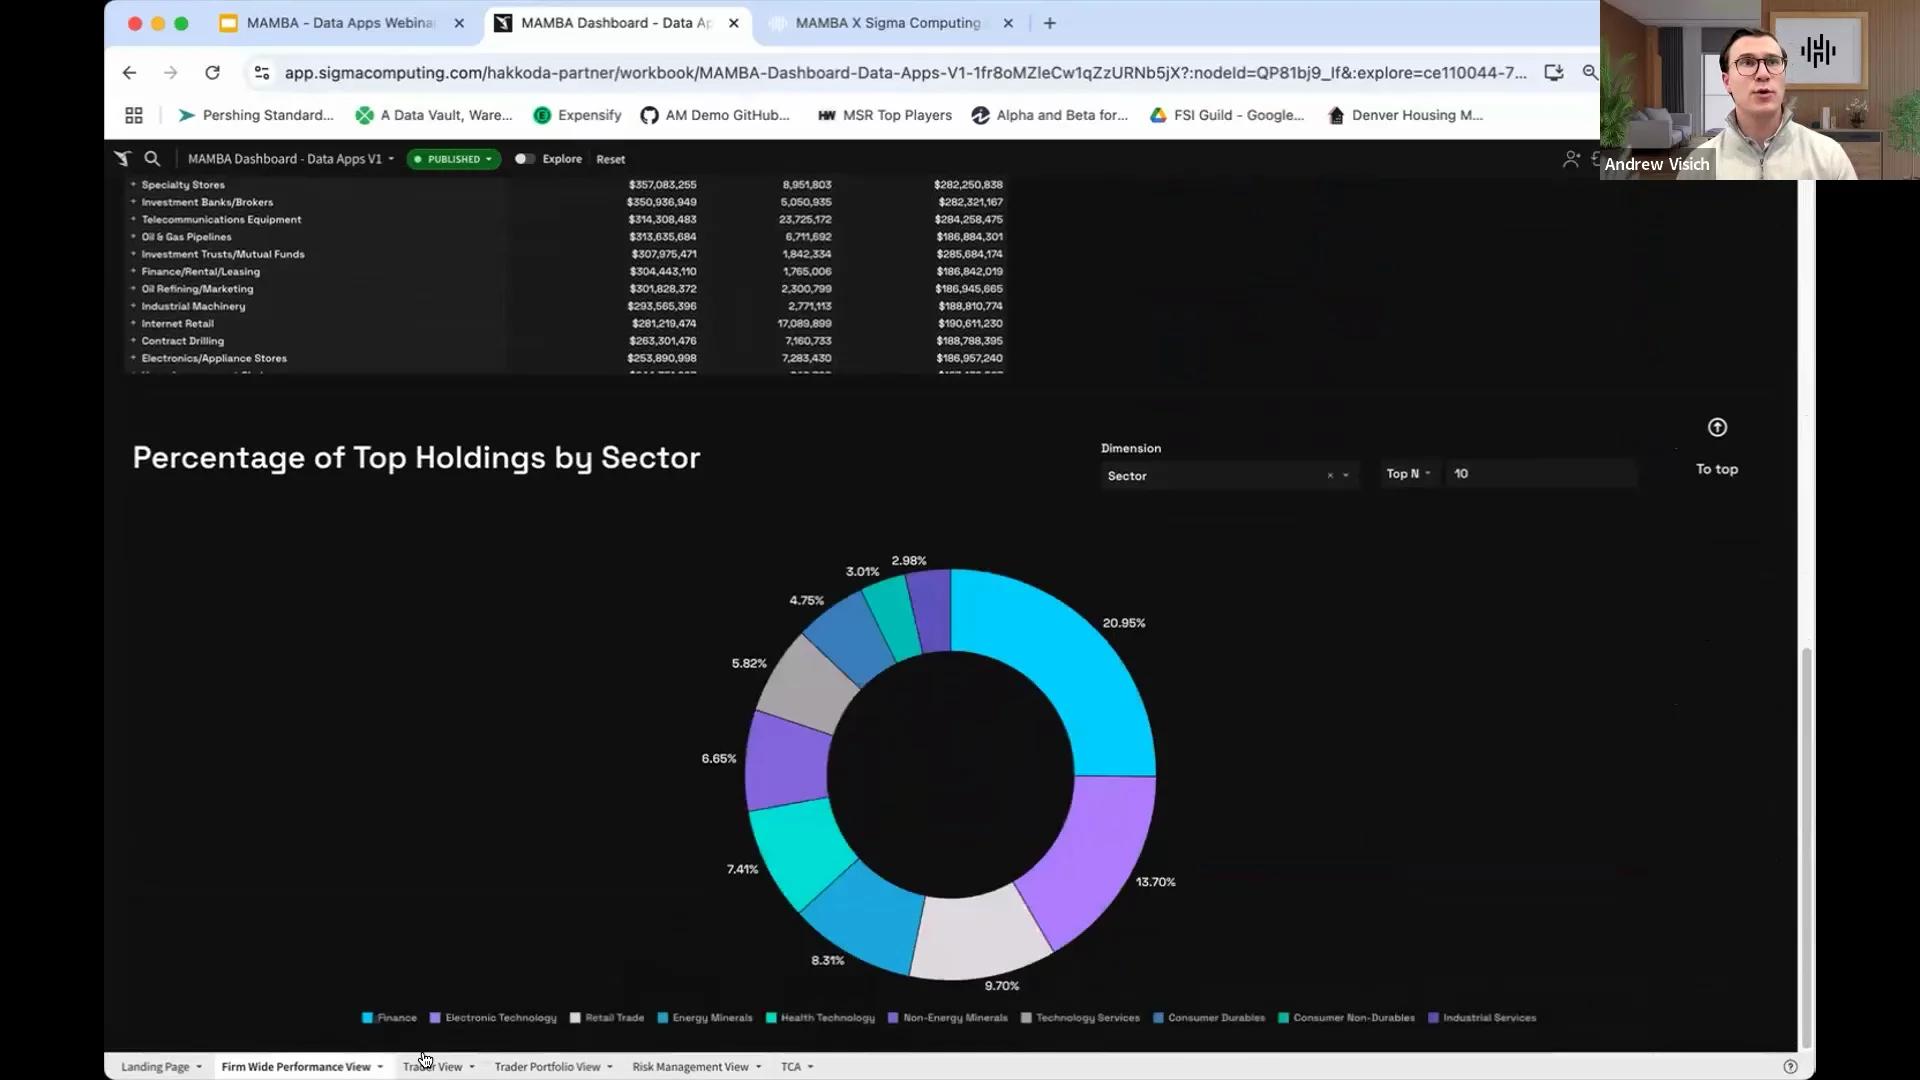Click the Electronic Technology legend swatch
The width and height of the screenshot is (1920, 1080).
(x=435, y=1018)
